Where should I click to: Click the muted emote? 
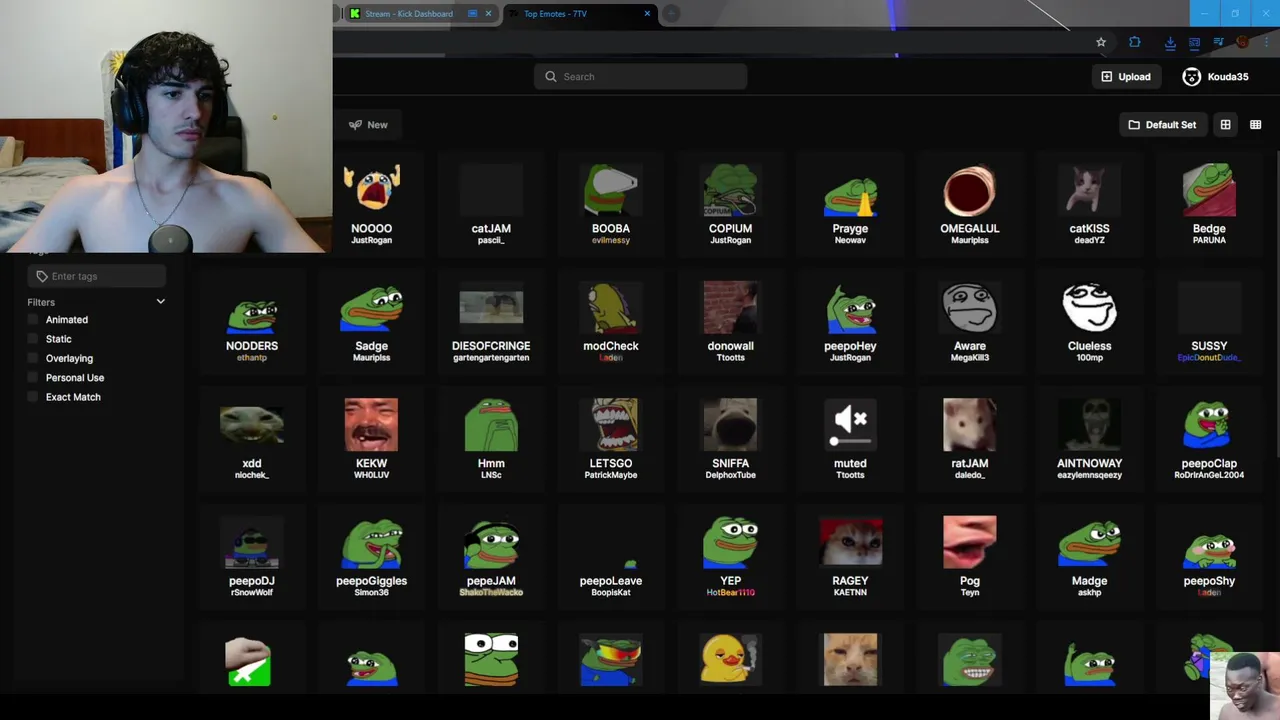[850, 439]
